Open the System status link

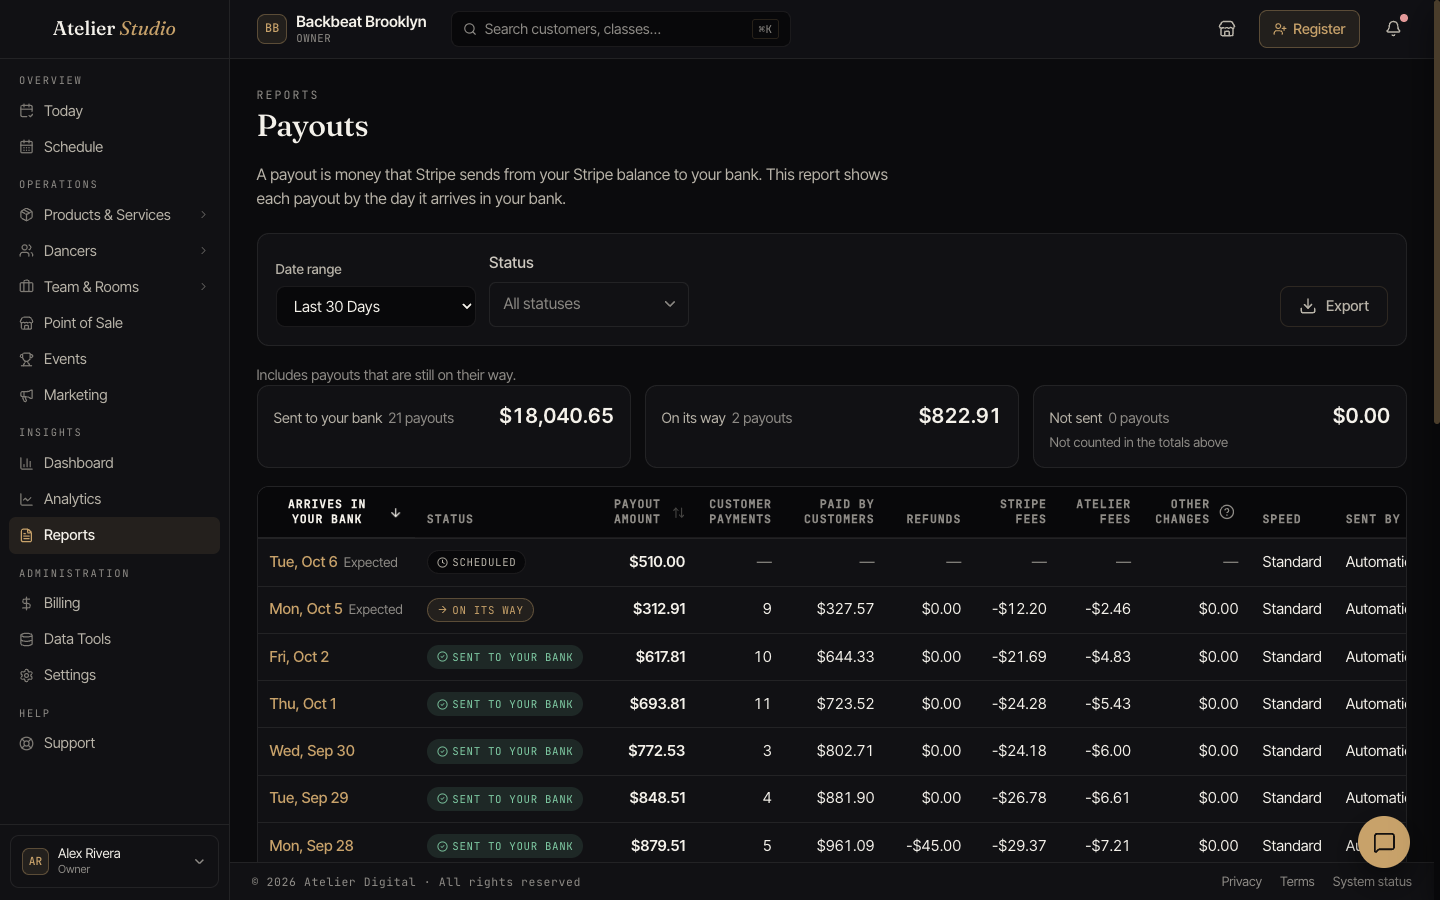tap(1372, 881)
